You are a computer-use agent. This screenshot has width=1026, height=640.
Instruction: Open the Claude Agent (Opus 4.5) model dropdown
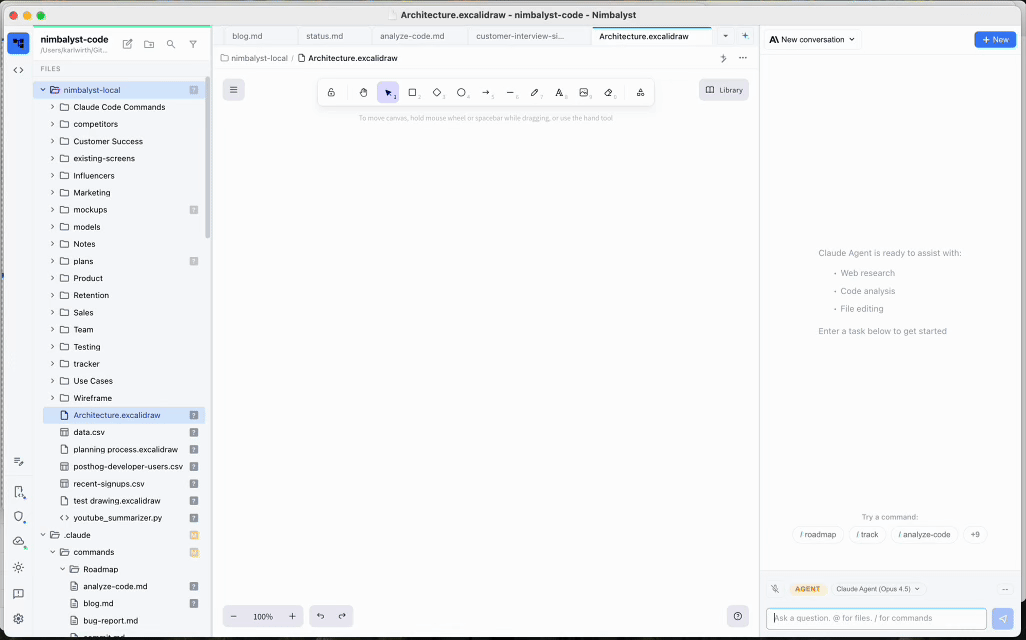click(878, 588)
